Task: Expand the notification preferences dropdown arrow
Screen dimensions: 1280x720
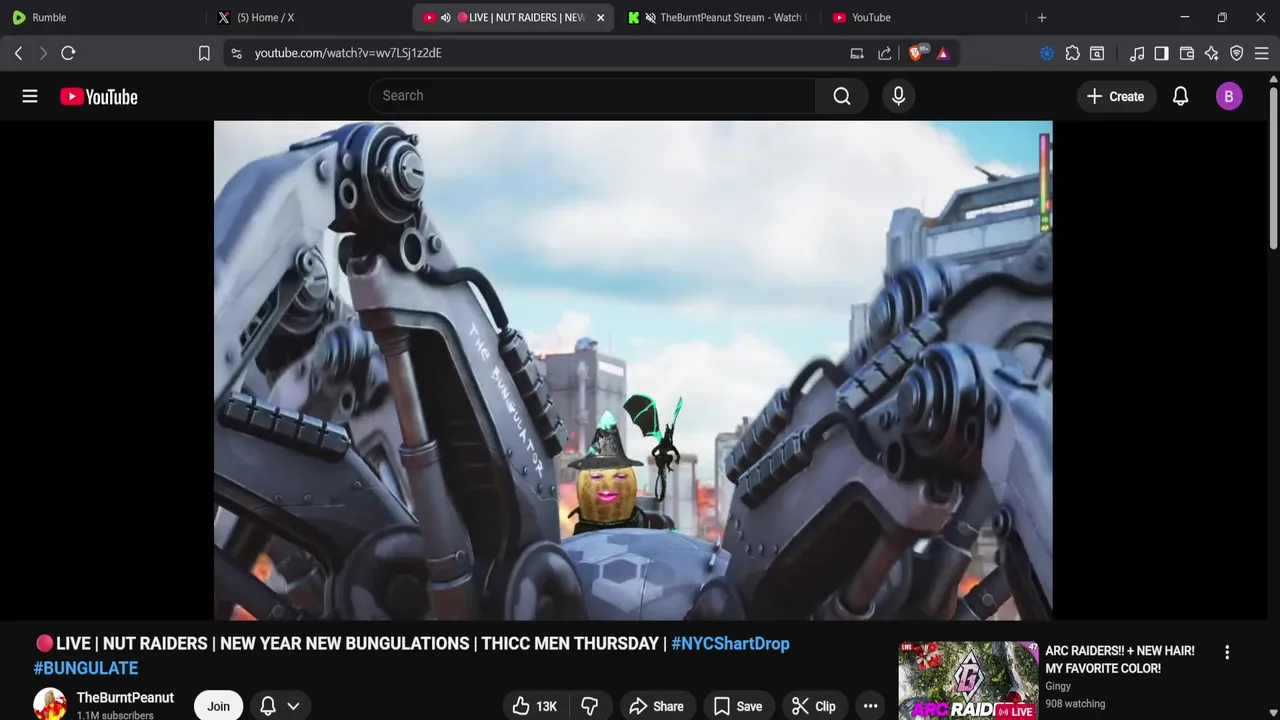Action: tap(293, 706)
